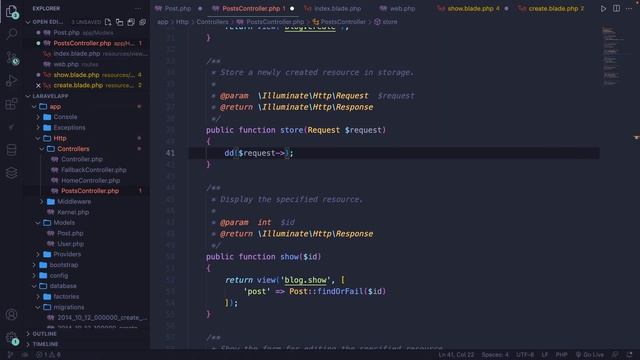Change indentation Spaces: 4
640x360 pixels.
[495, 355]
